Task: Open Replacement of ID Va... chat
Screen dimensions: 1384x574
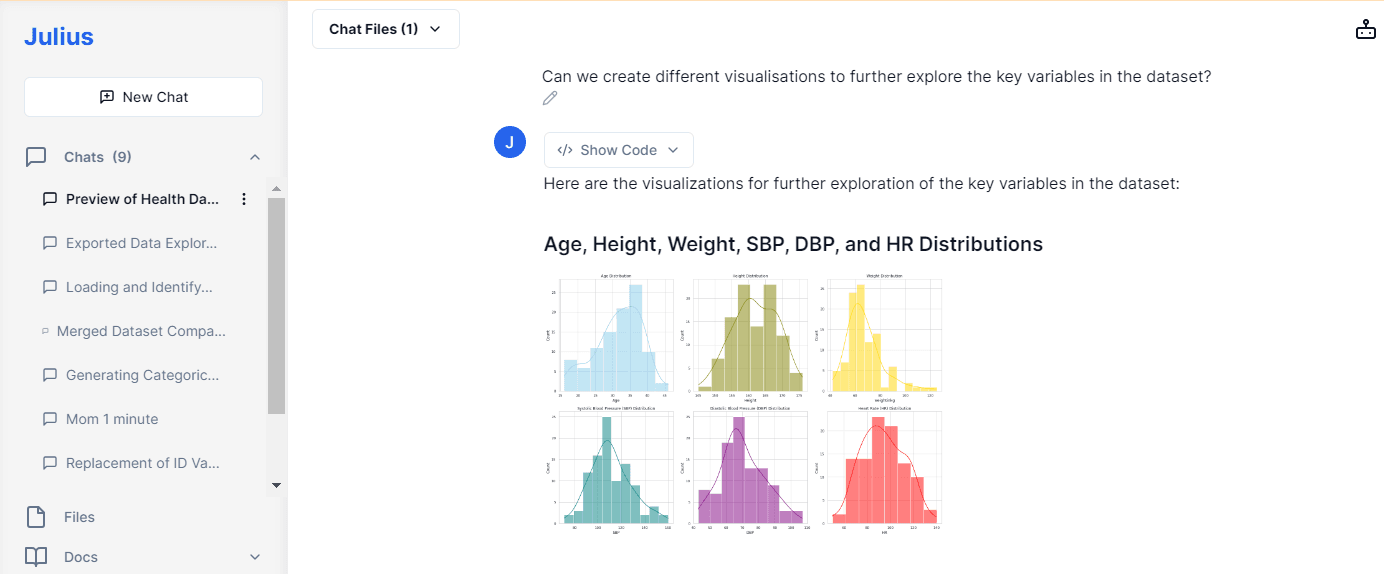Action: tap(142, 463)
